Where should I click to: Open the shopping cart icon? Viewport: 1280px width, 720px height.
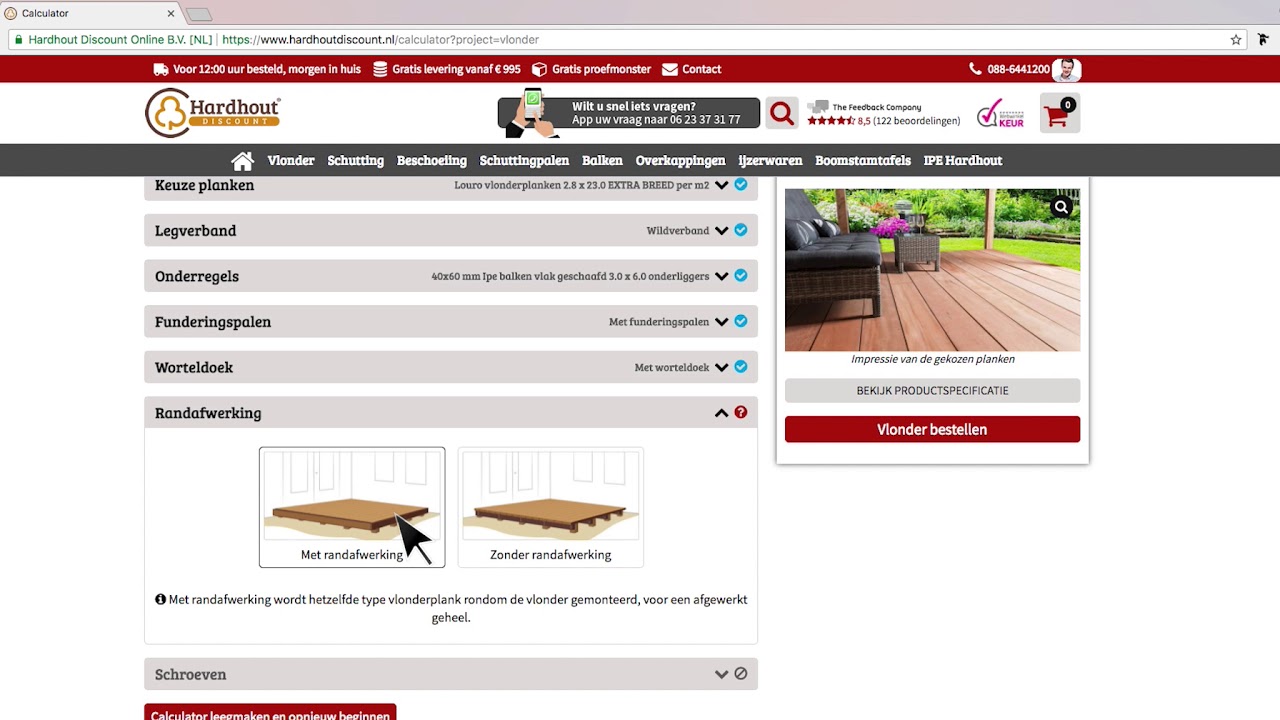1059,113
